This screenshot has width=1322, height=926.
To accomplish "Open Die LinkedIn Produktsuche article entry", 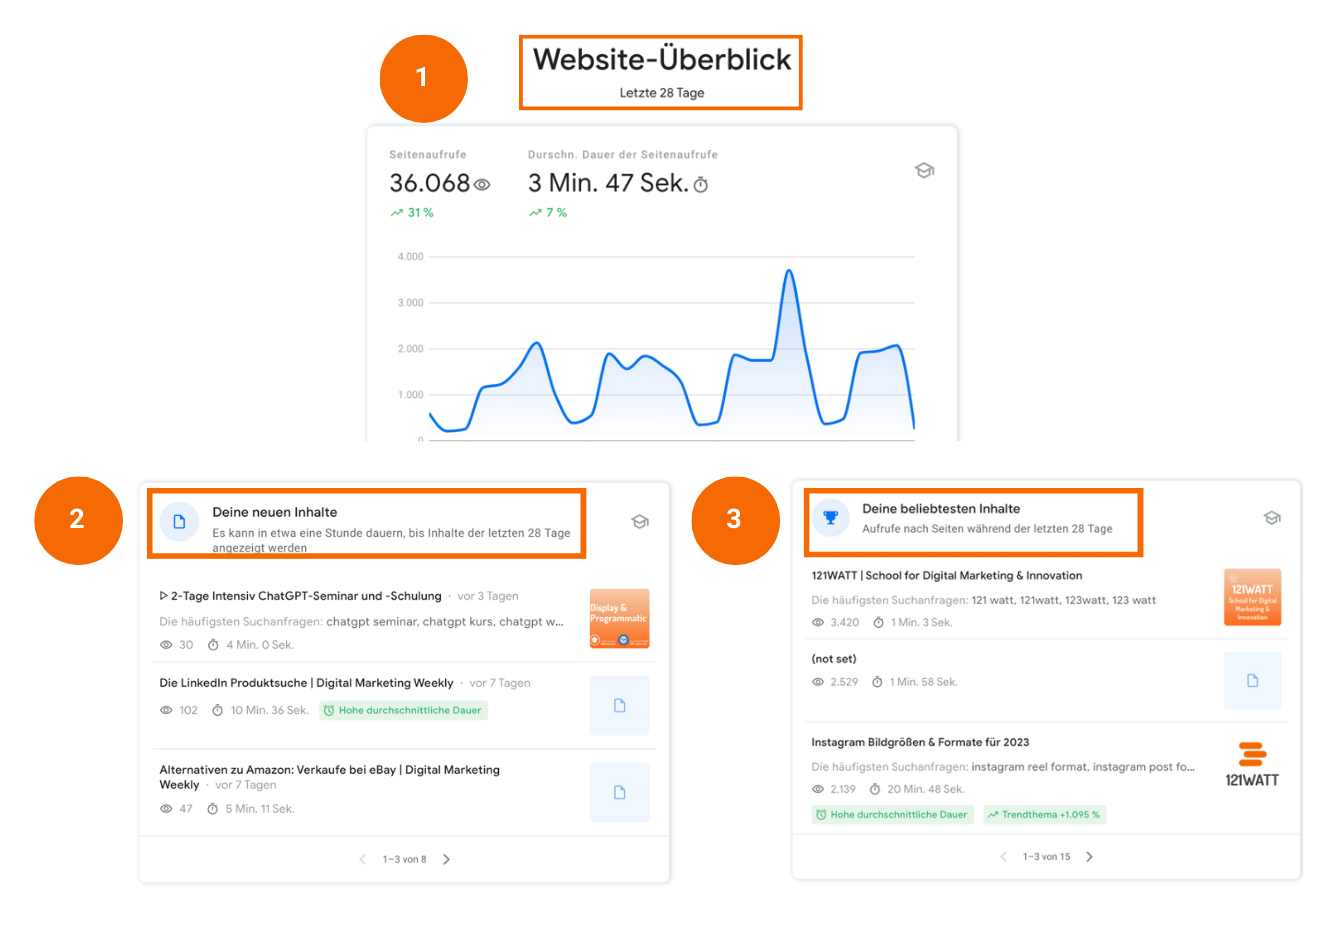I will click(x=306, y=683).
